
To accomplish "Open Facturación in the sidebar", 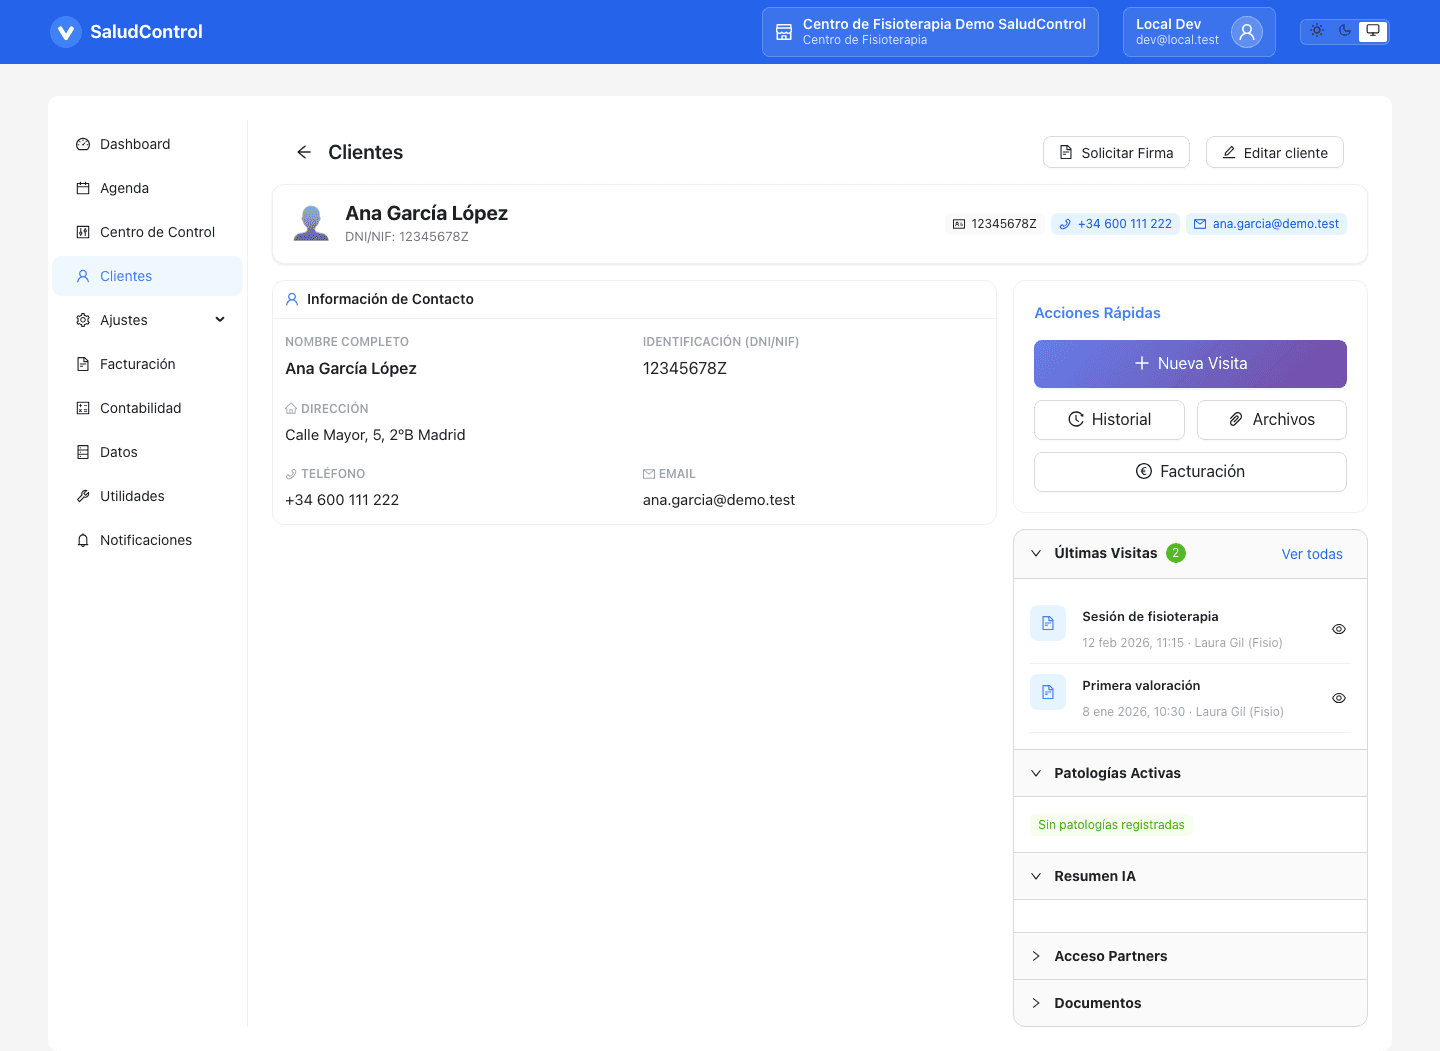I will (x=147, y=364).
